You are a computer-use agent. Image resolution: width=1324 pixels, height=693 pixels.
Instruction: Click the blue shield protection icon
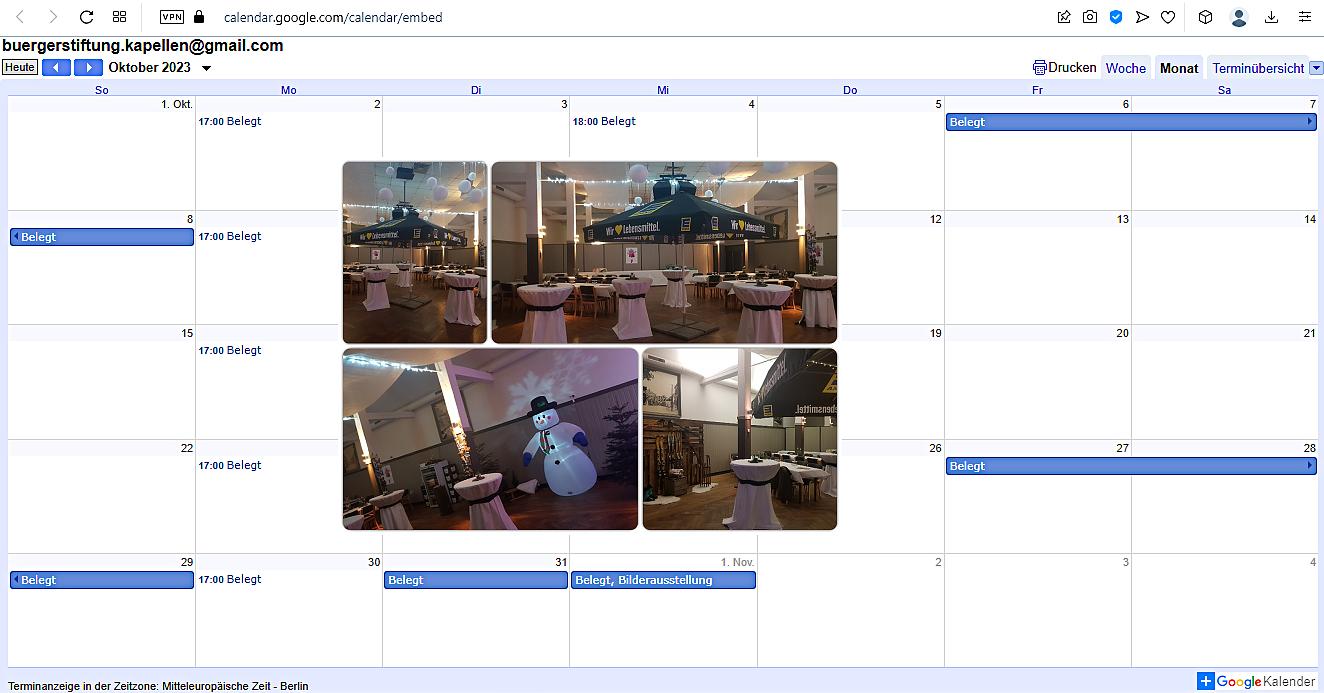click(1115, 16)
